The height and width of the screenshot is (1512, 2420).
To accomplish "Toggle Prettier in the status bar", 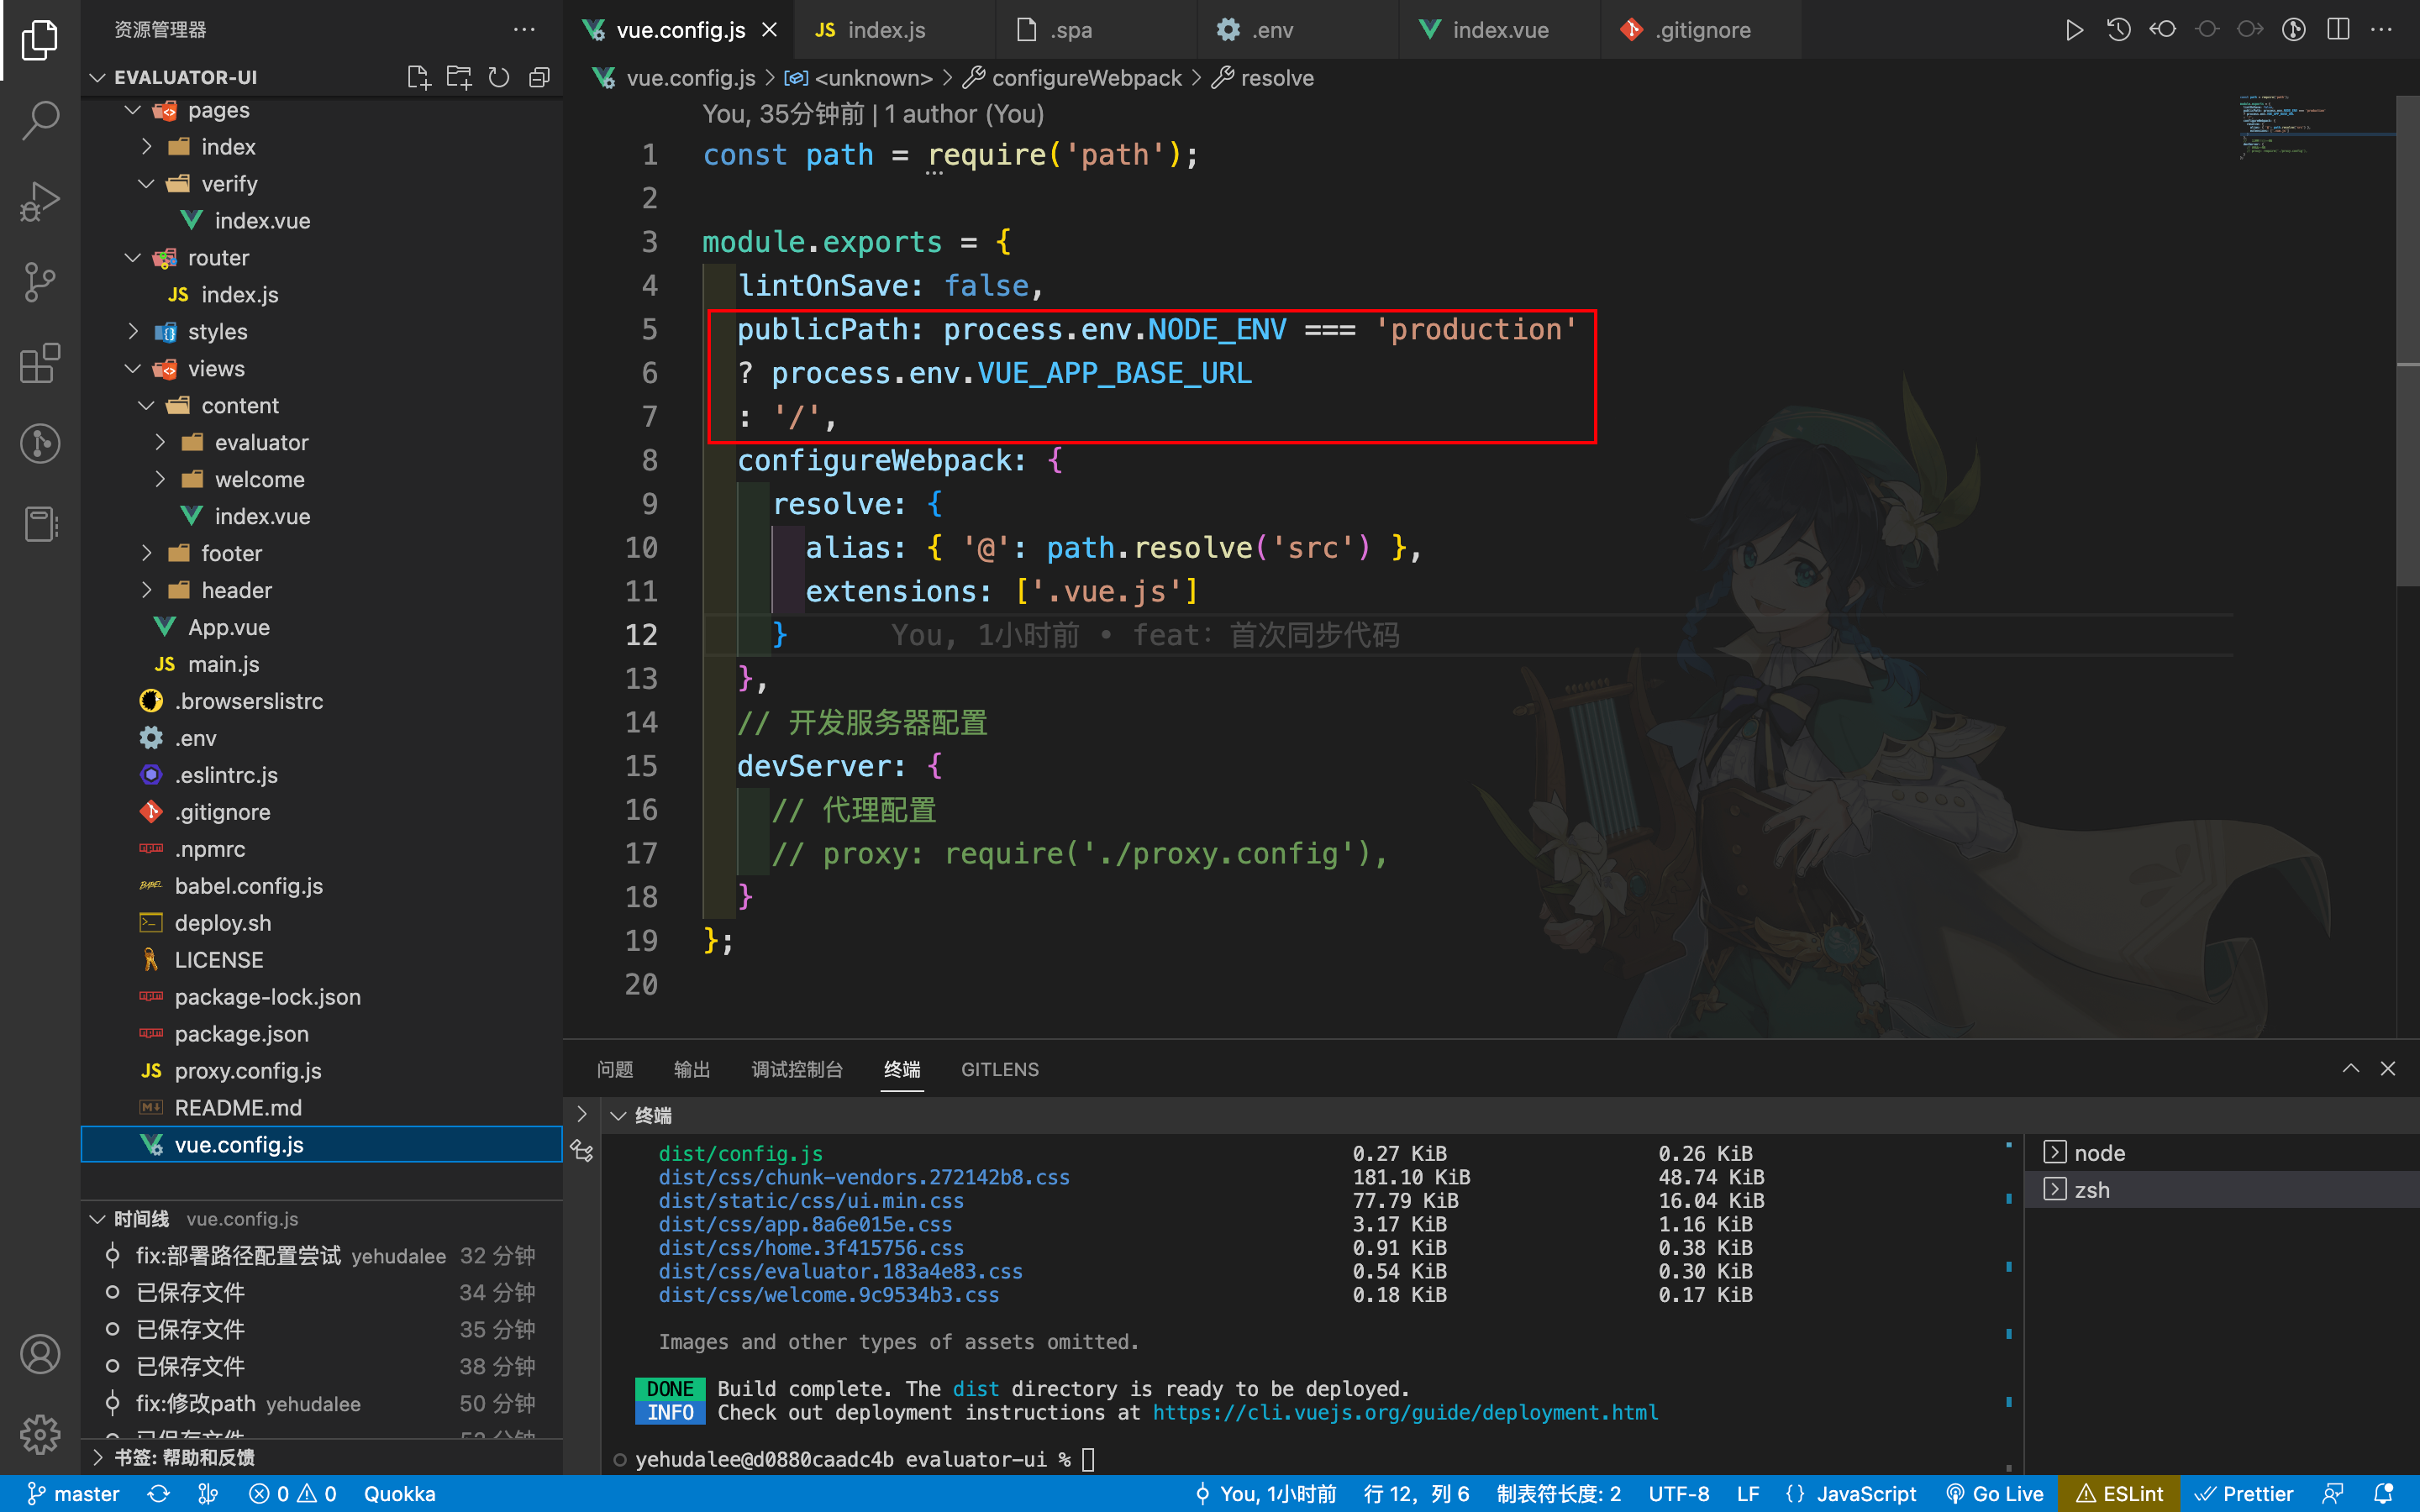I will coord(2244,1493).
